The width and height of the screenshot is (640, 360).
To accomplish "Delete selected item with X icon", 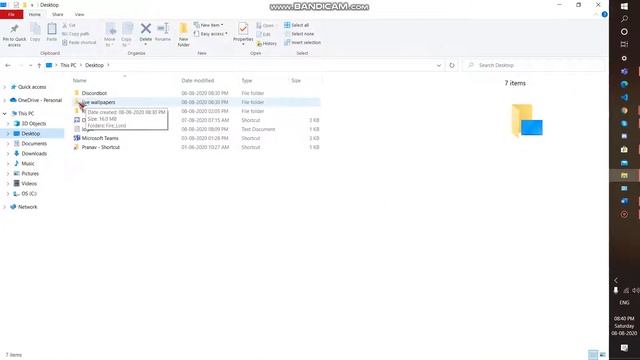I will [x=146, y=29].
